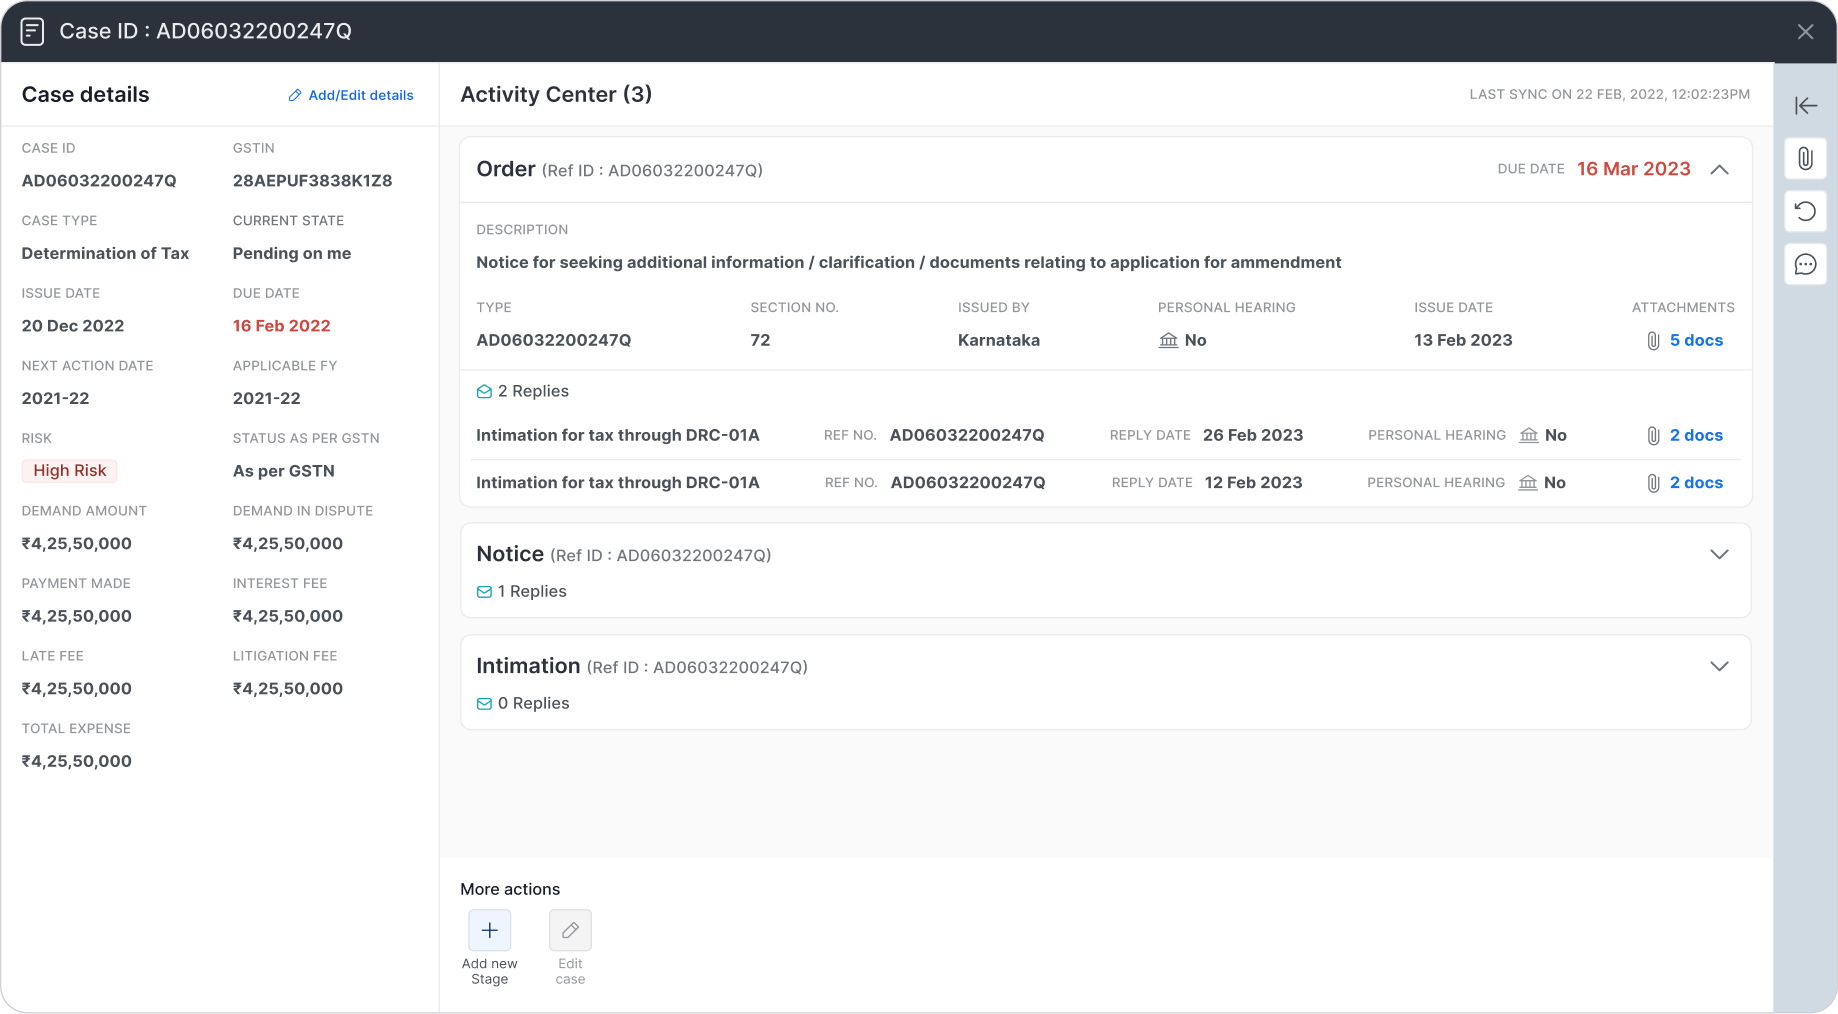The image size is (1838, 1014).
Task: Click the 2 Replies label under Order
Action: tap(532, 391)
